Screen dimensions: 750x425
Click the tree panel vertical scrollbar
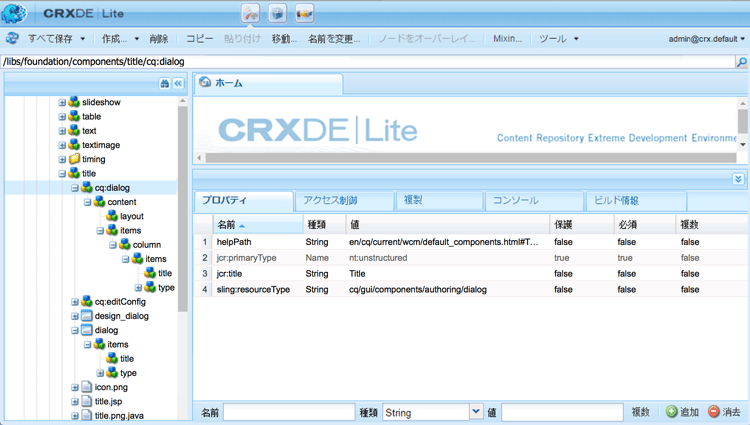(x=182, y=208)
